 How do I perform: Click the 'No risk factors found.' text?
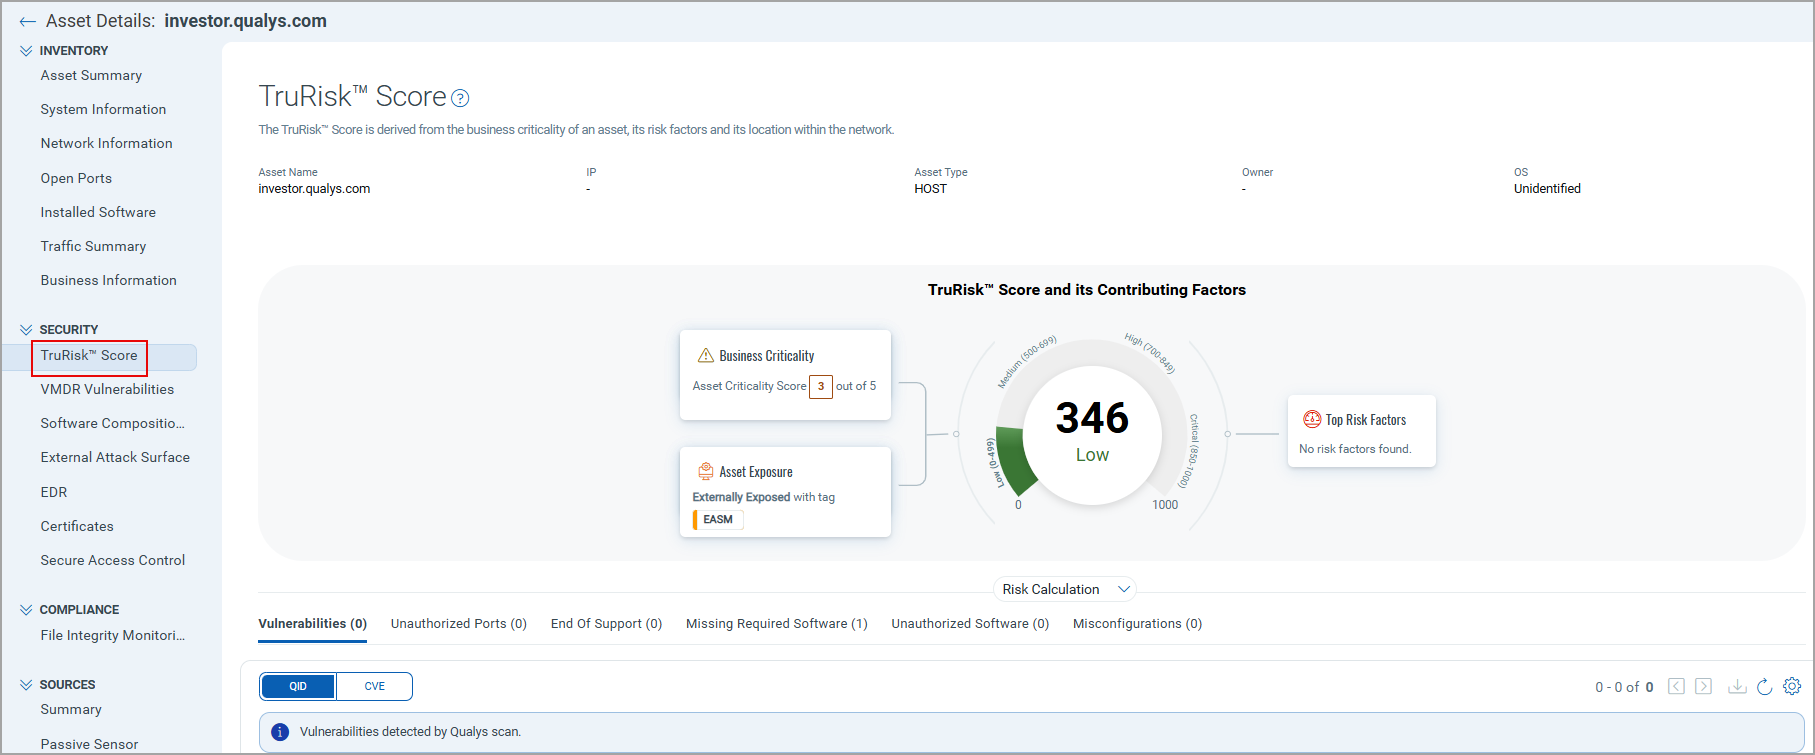1355,449
